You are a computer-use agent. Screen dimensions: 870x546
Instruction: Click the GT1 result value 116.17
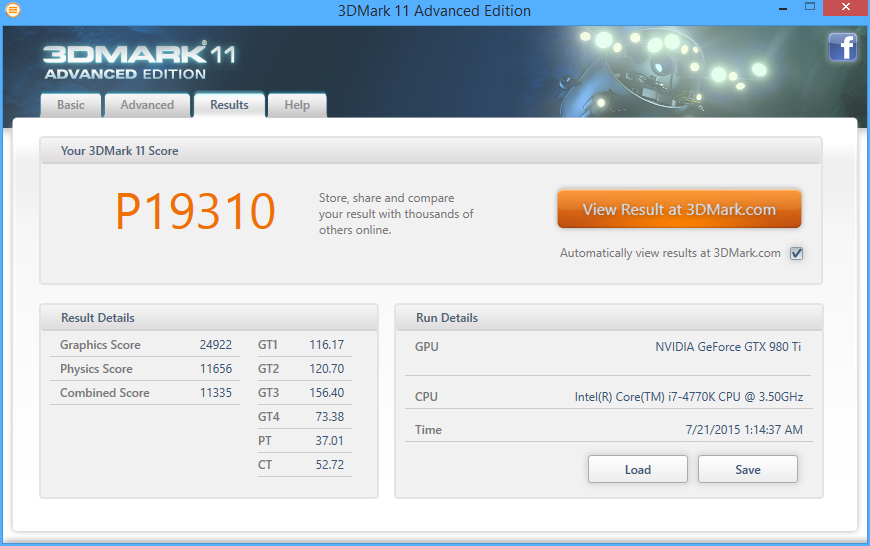pos(326,345)
